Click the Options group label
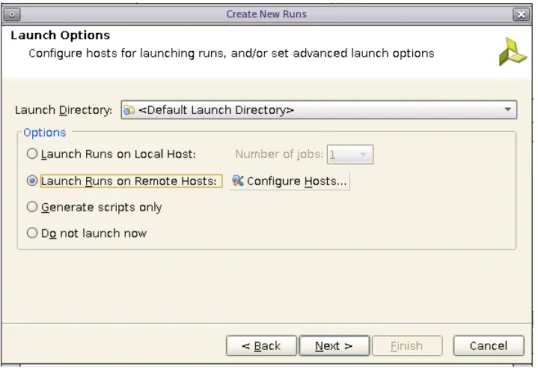 click(x=45, y=132)
